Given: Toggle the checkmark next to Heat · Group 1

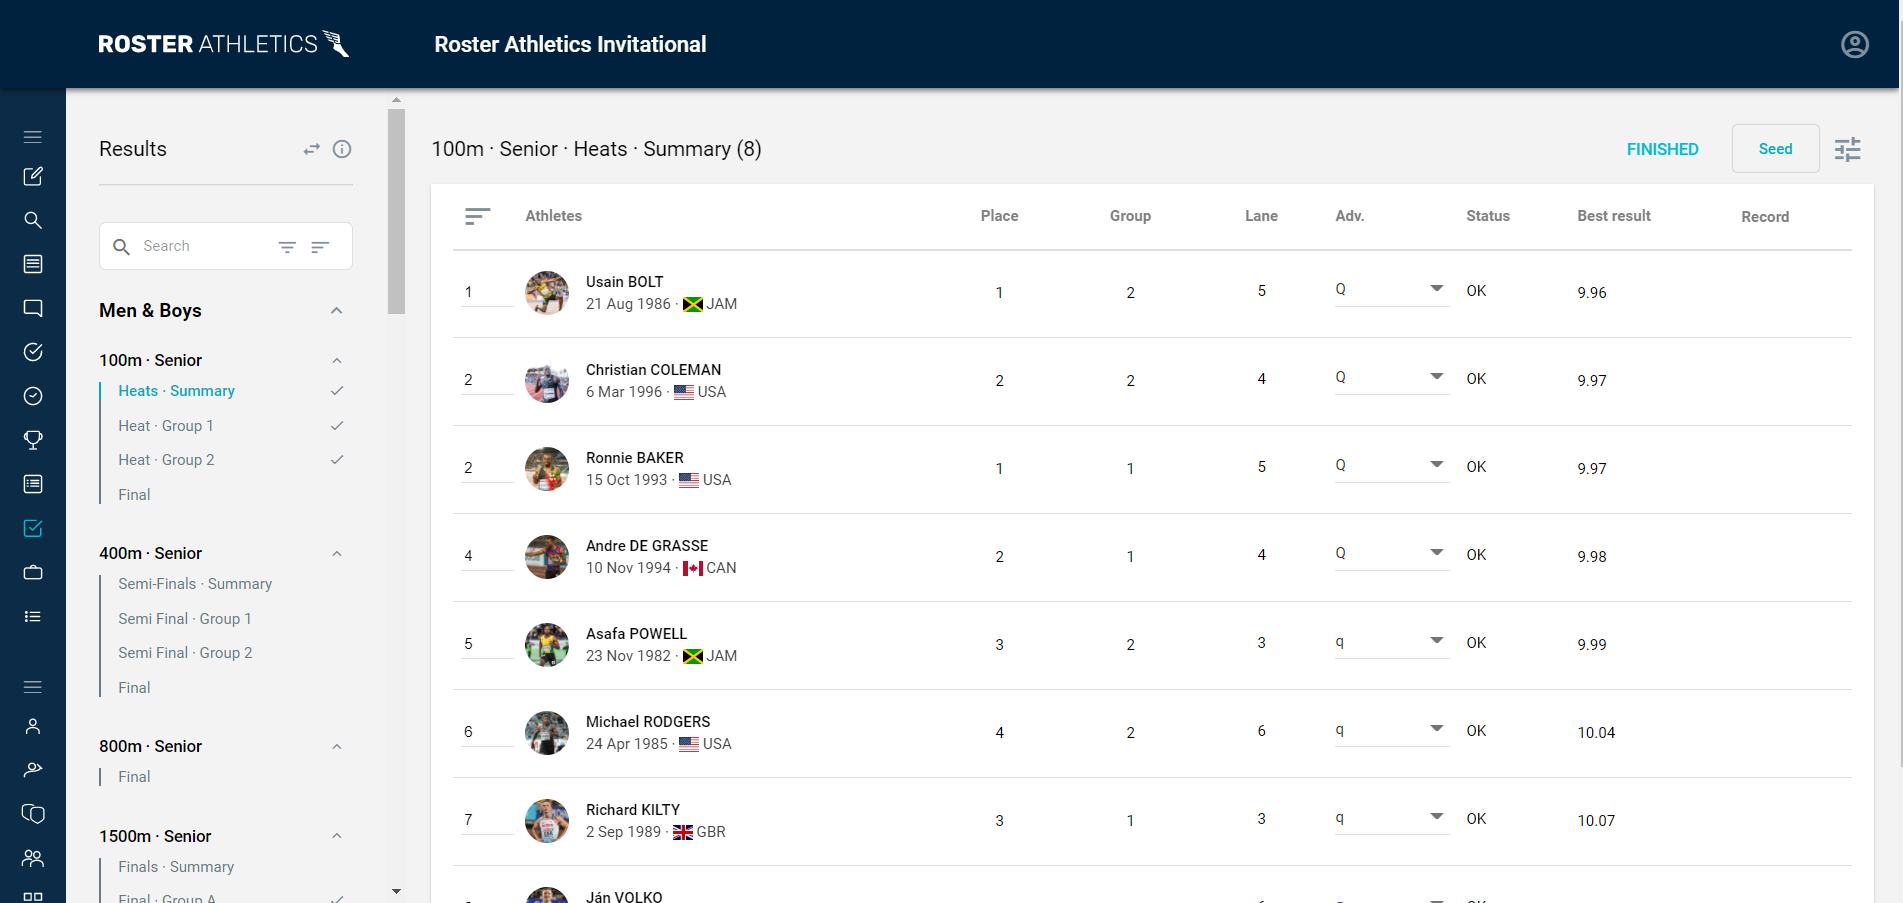Looking at the screenshot, I should (337, 425).
